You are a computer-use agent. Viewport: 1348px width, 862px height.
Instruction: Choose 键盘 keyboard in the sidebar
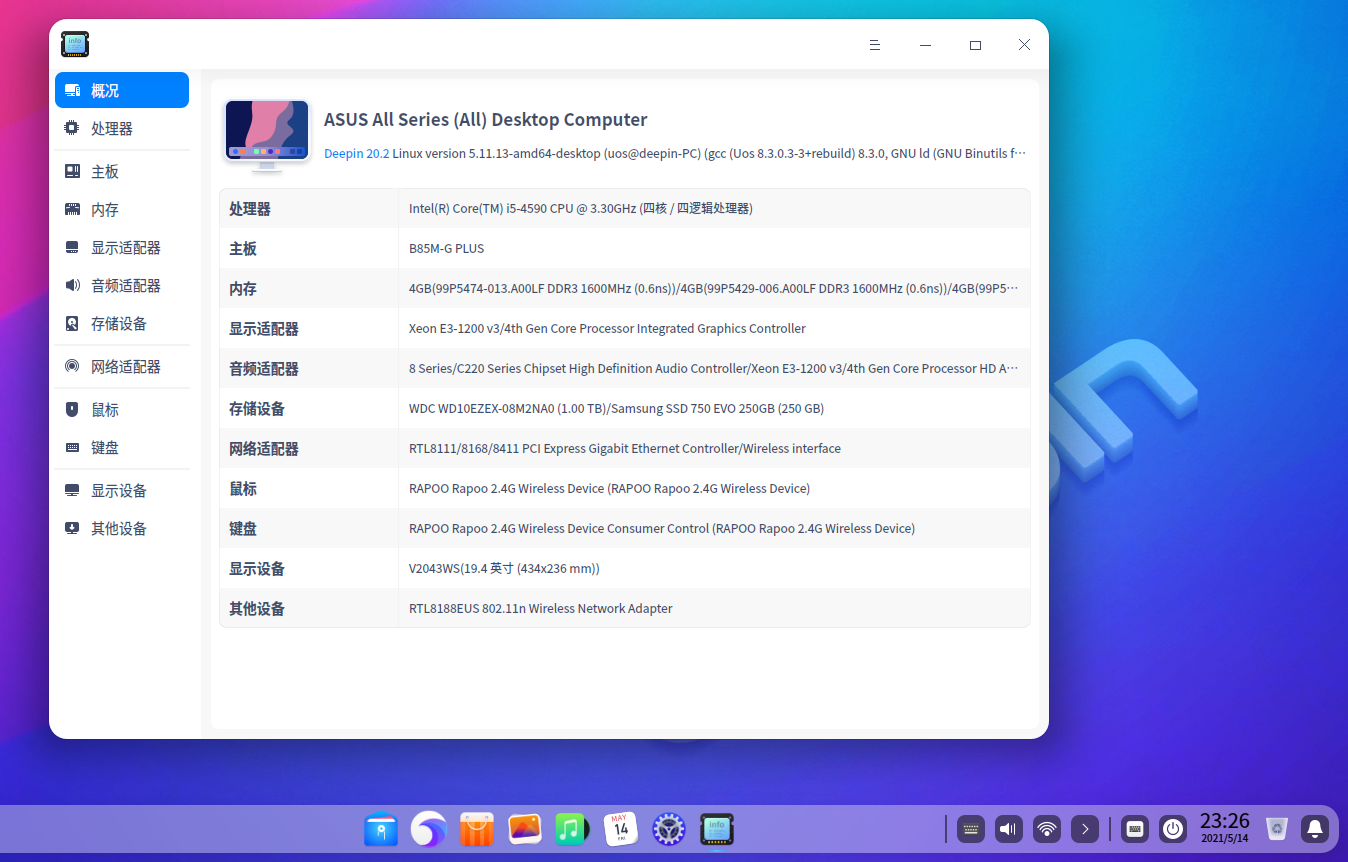click(122, 448)
